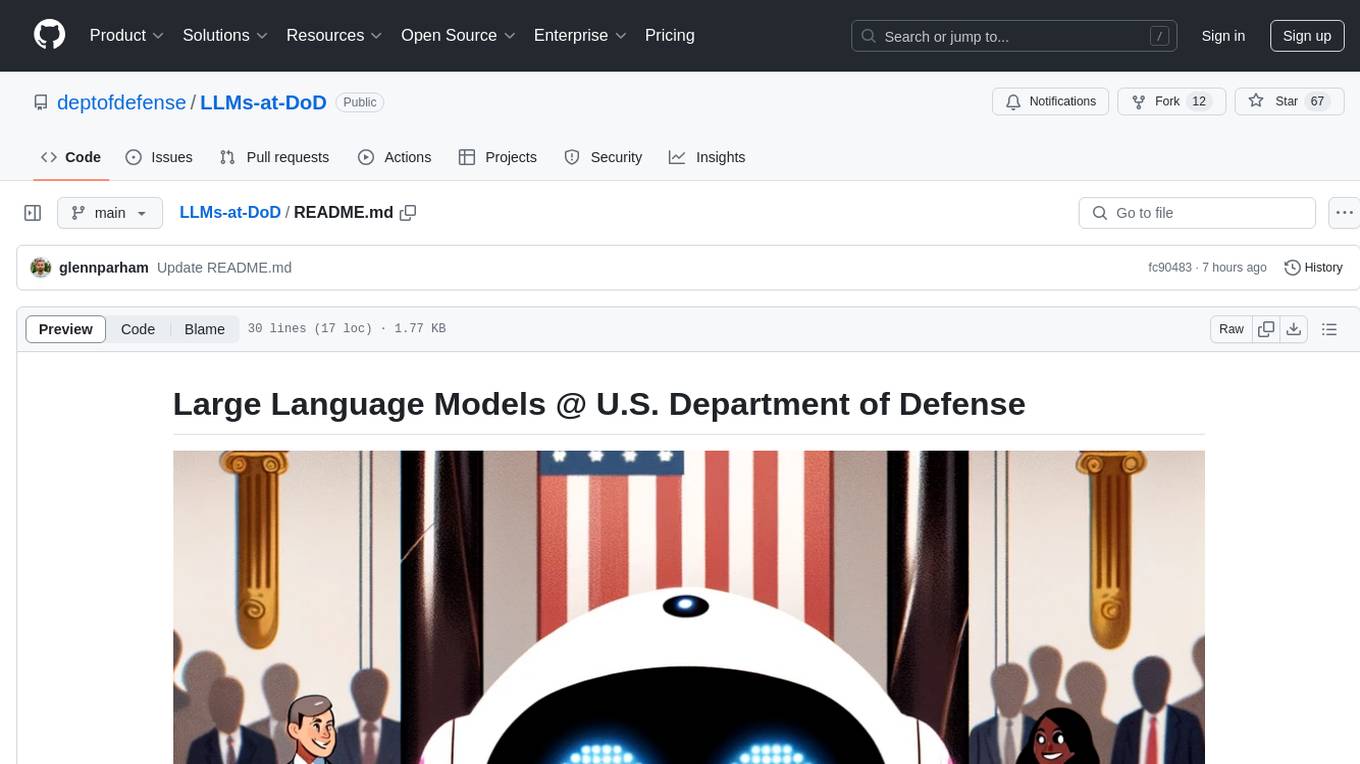This screenshot has height=764, width=1360.
Task: Click the Notifications bell button
Action: (x=1050, y=102)
